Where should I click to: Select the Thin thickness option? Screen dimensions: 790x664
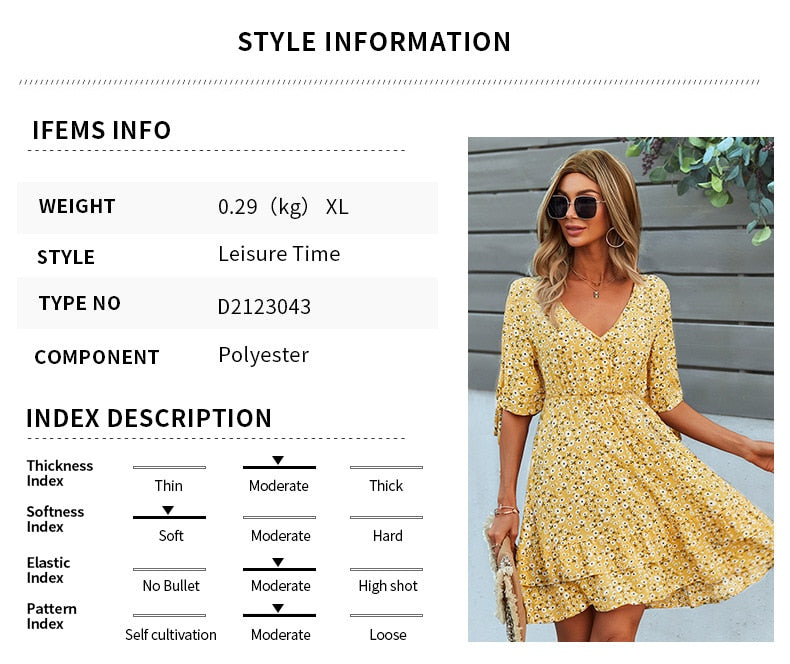coord(169,486)
